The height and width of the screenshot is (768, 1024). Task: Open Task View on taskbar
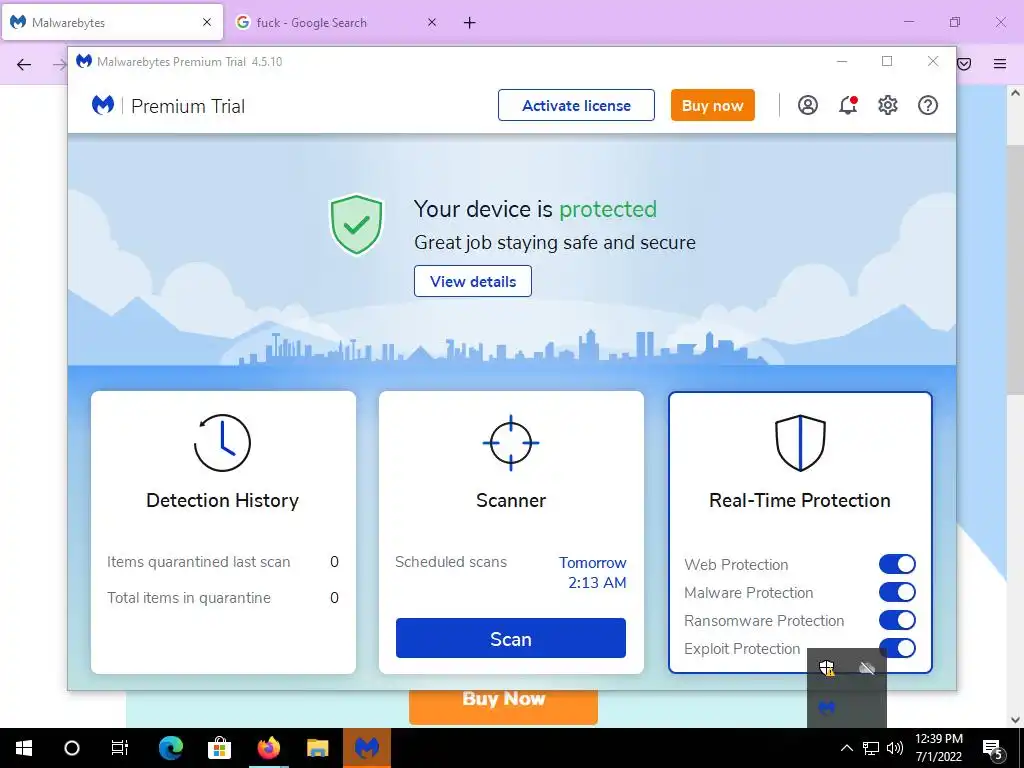(120, 748)
